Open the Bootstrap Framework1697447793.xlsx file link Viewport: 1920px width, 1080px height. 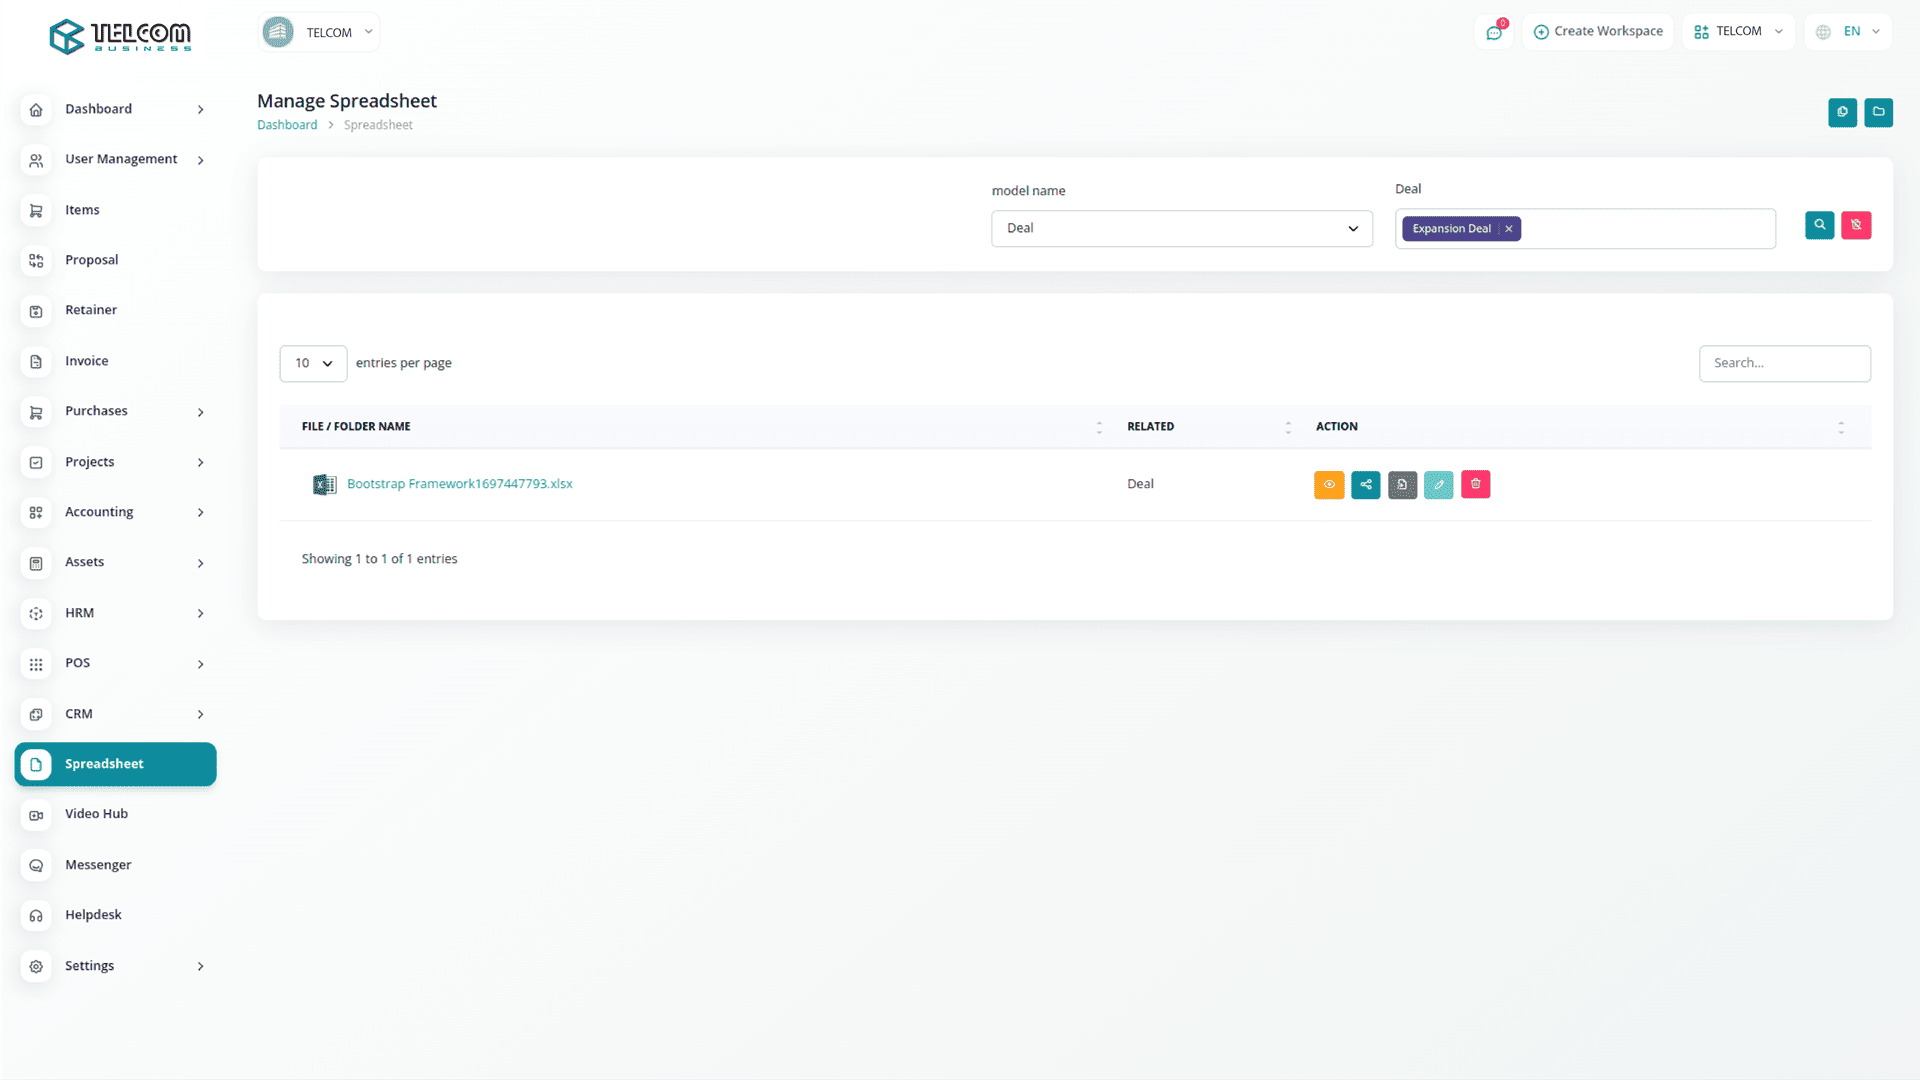[459, 484]
